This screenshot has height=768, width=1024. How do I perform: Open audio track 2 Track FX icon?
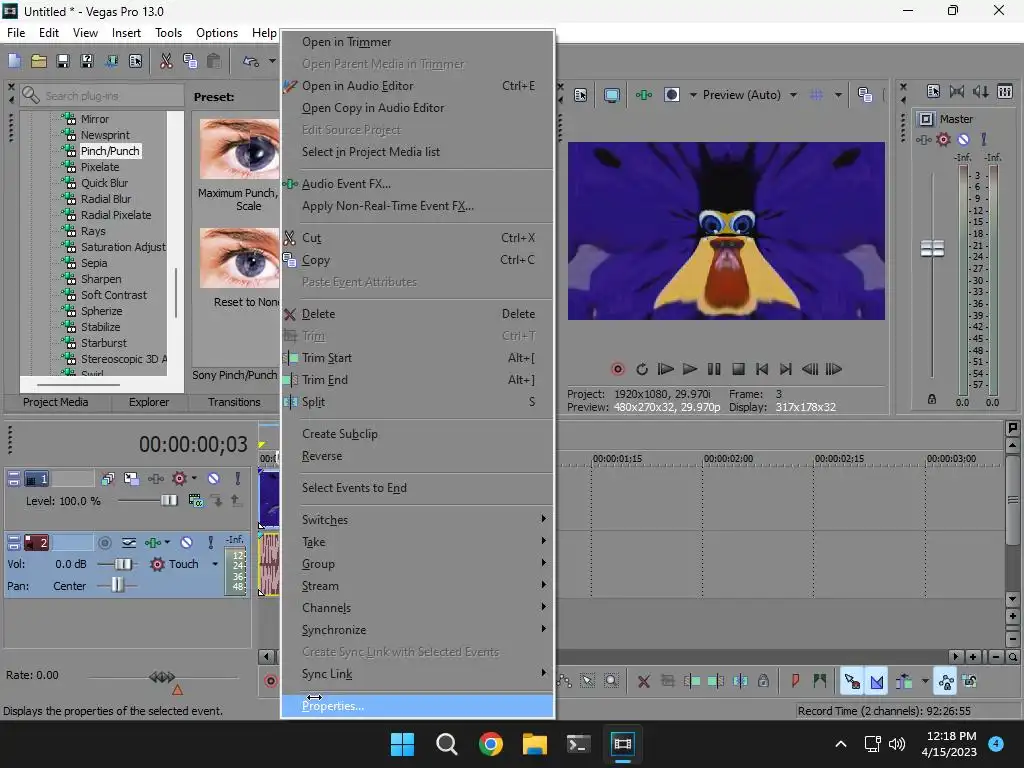point(153,543)
